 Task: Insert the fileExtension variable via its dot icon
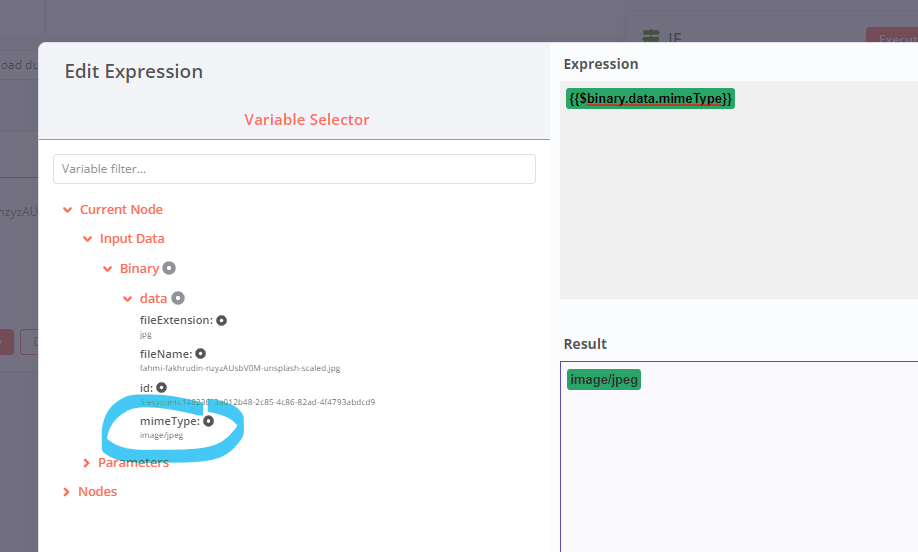[221, 321]
